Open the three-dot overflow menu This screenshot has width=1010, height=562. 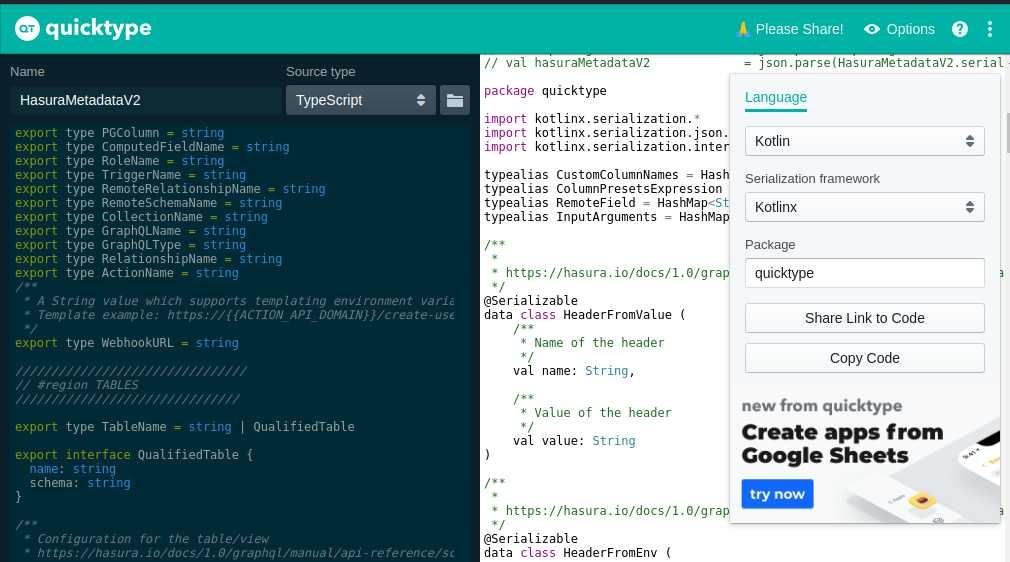tap(990, 29)
